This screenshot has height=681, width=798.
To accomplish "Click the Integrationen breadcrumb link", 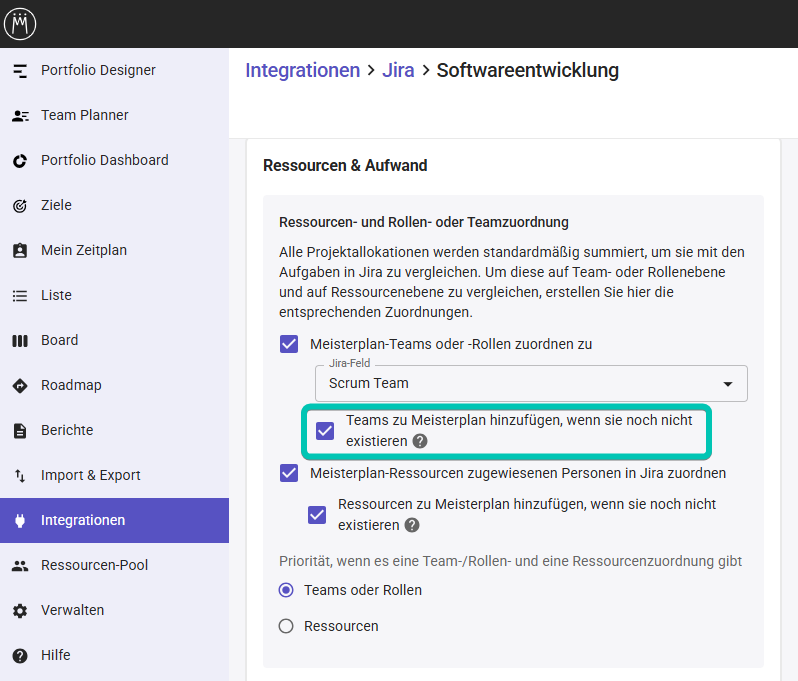I will (303, 71).
